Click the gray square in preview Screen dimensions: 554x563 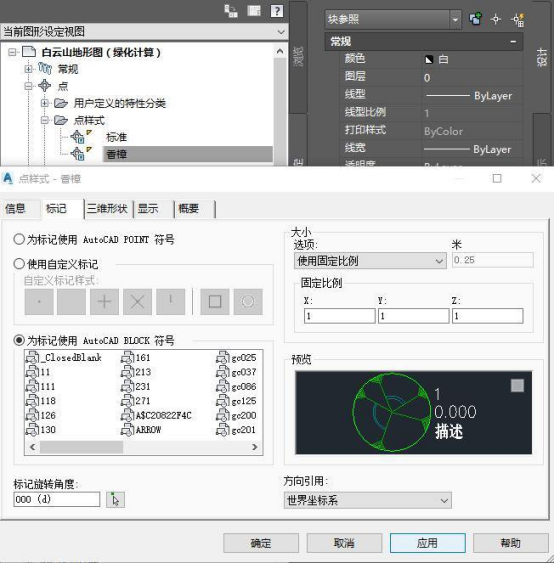click(517, 386)
